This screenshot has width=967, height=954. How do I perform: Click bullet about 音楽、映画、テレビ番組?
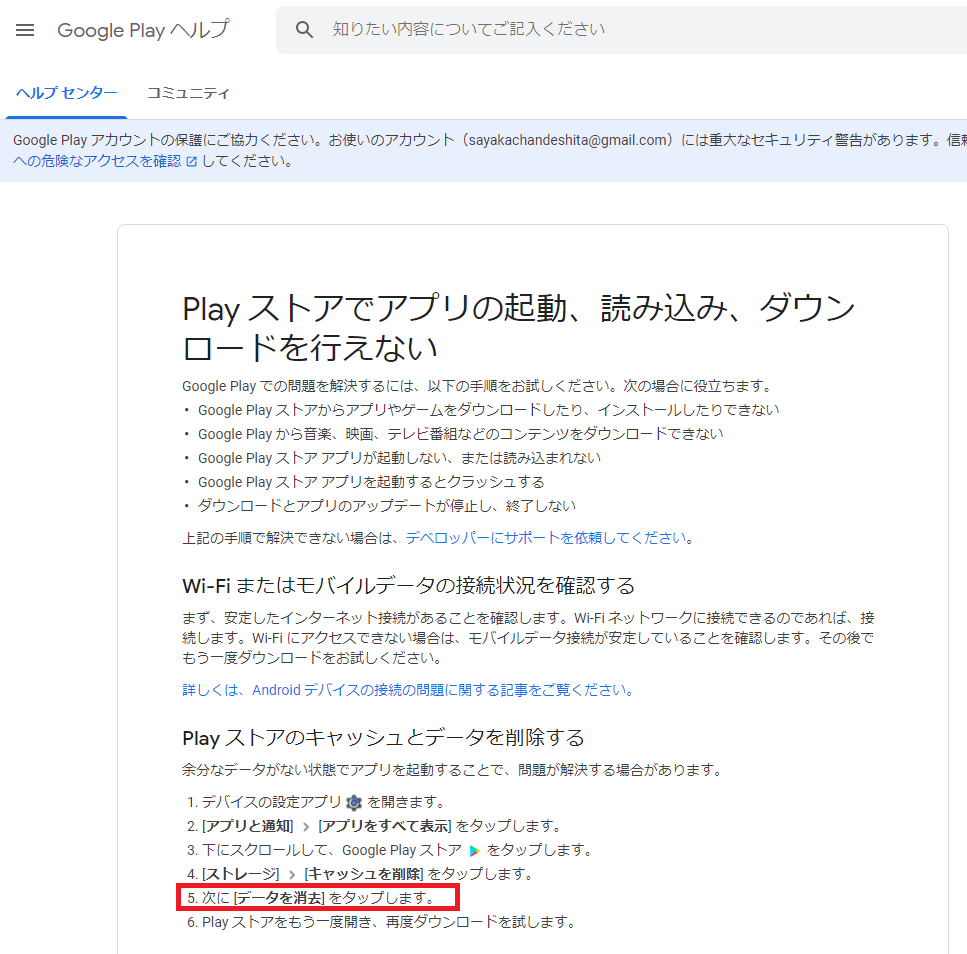click(461, 434)
